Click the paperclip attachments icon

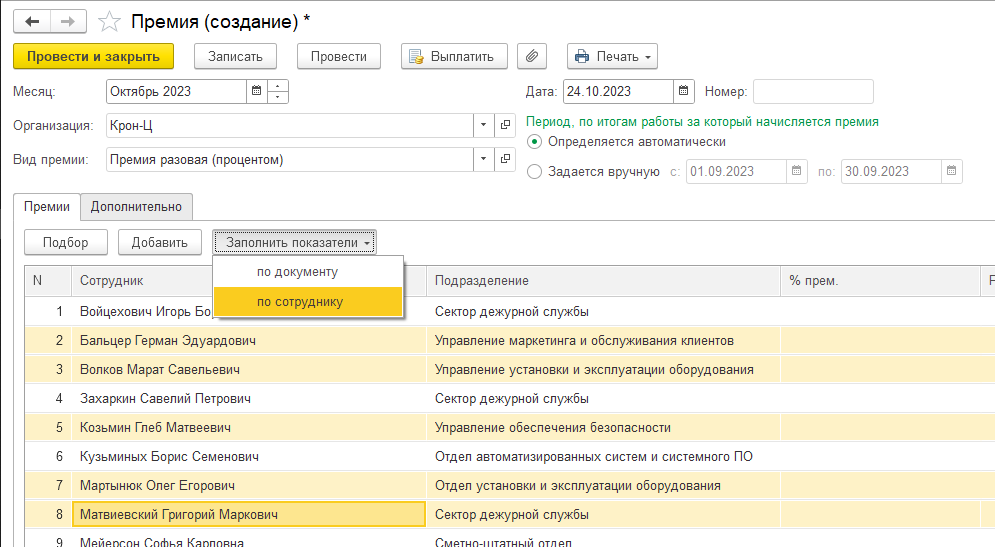click(532, 56)
